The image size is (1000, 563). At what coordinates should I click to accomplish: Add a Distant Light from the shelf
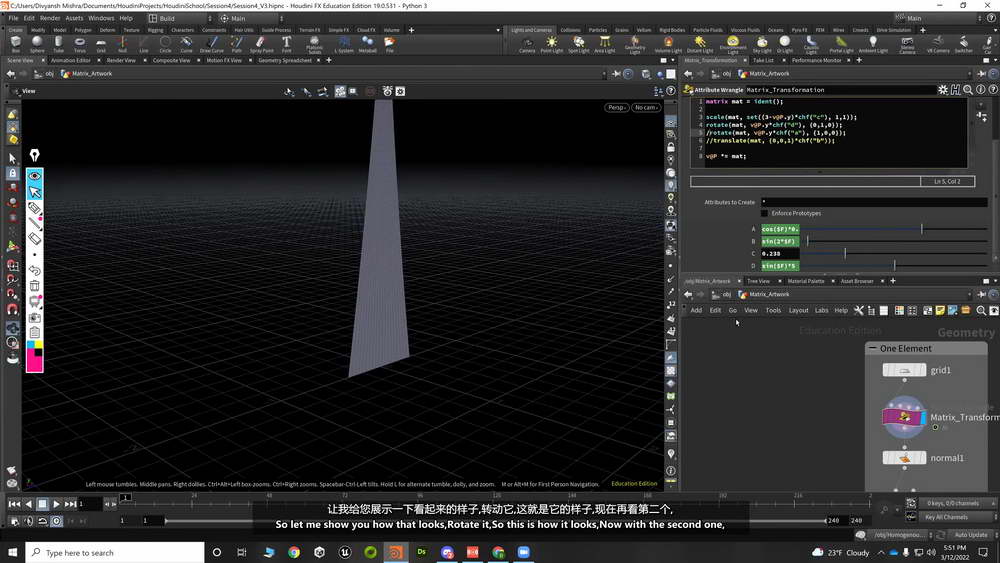(700, 44)
